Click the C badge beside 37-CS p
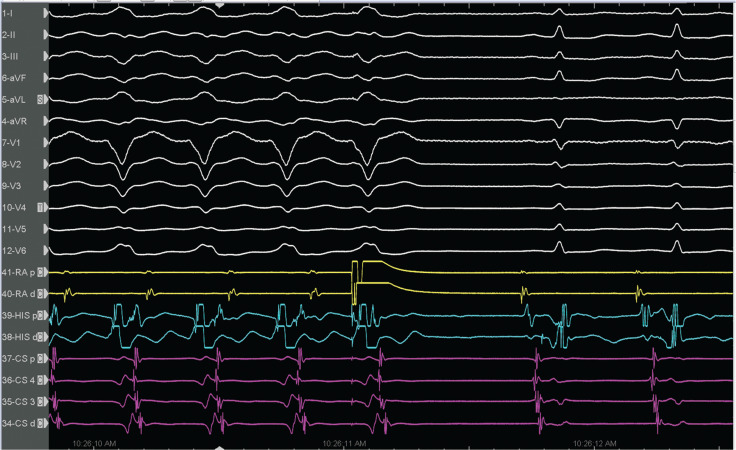This screenshot has height=450, width=736. coord(41,359)
